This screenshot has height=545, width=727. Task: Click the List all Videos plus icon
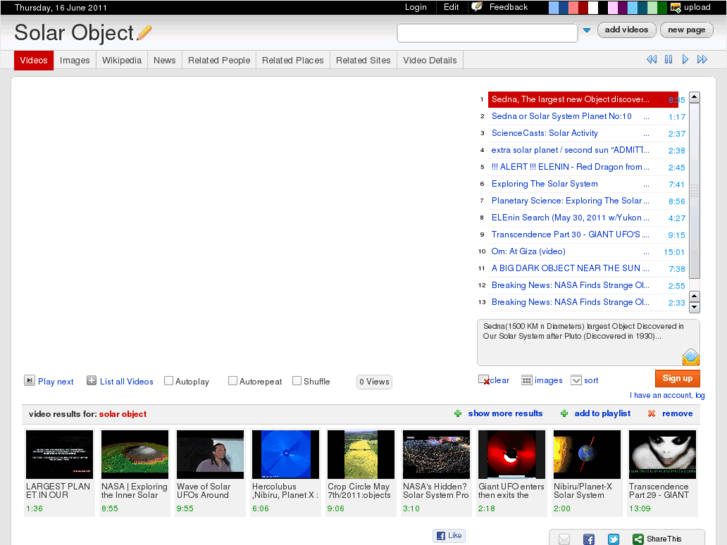[x=91, y=381]
